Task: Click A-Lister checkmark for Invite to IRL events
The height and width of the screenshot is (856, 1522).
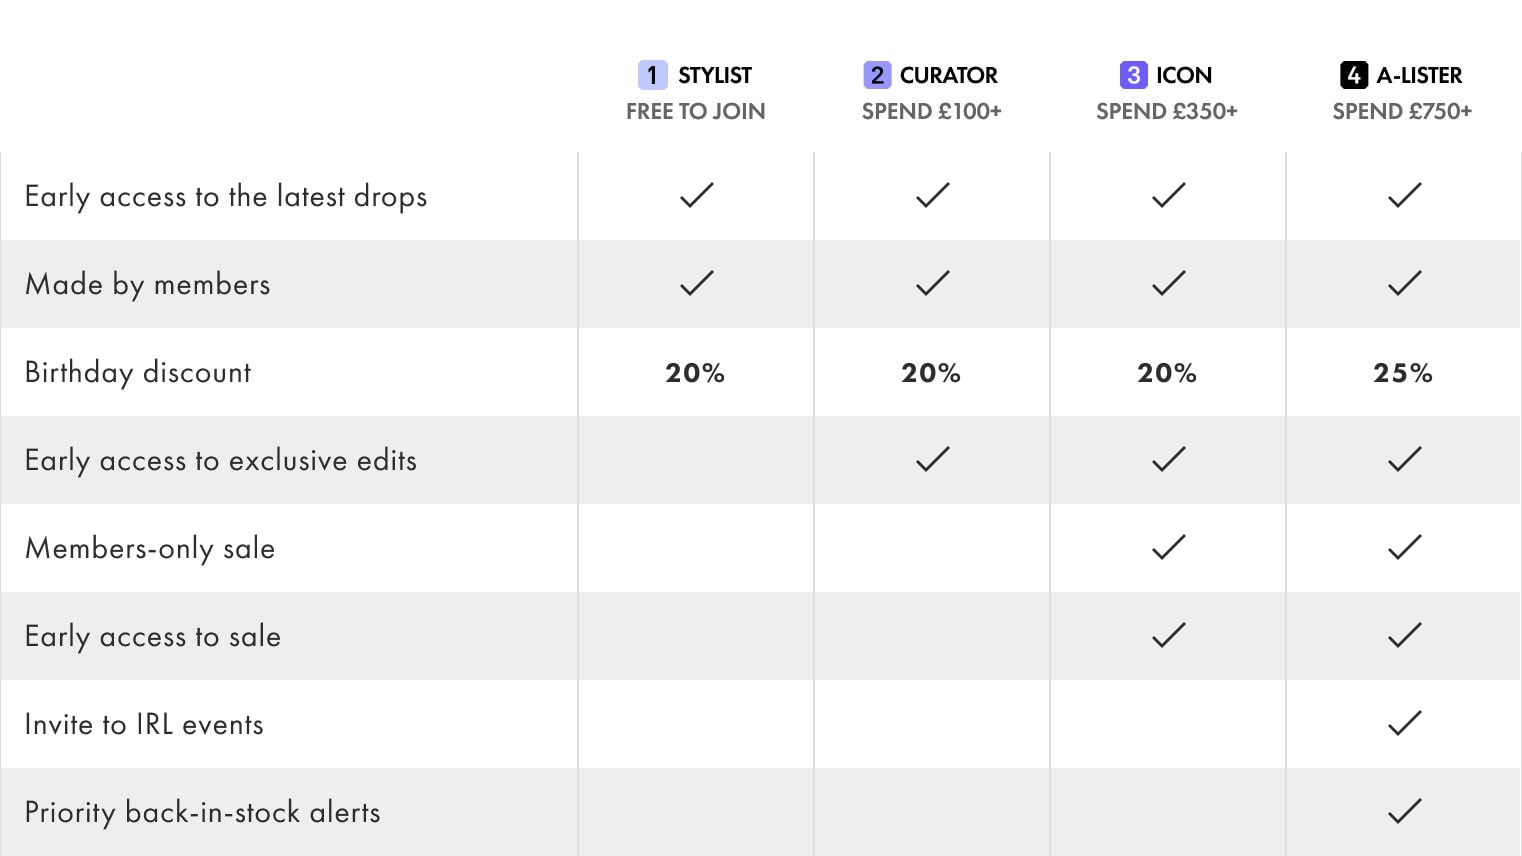Action: [1404, 723]
